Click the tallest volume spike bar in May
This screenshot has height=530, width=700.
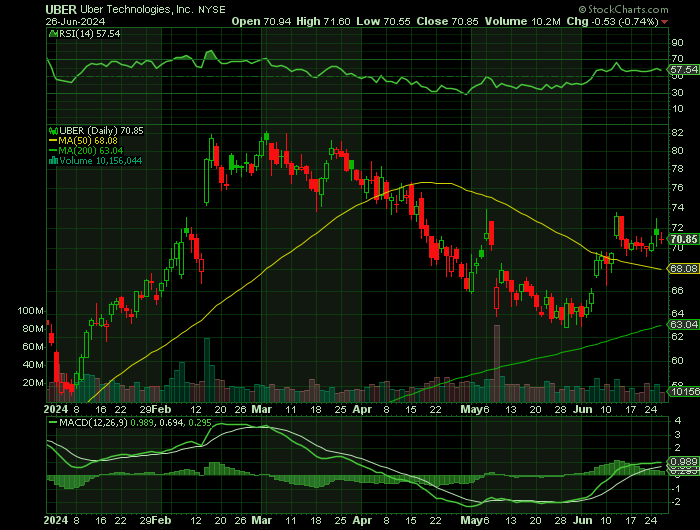pos(497,363)
